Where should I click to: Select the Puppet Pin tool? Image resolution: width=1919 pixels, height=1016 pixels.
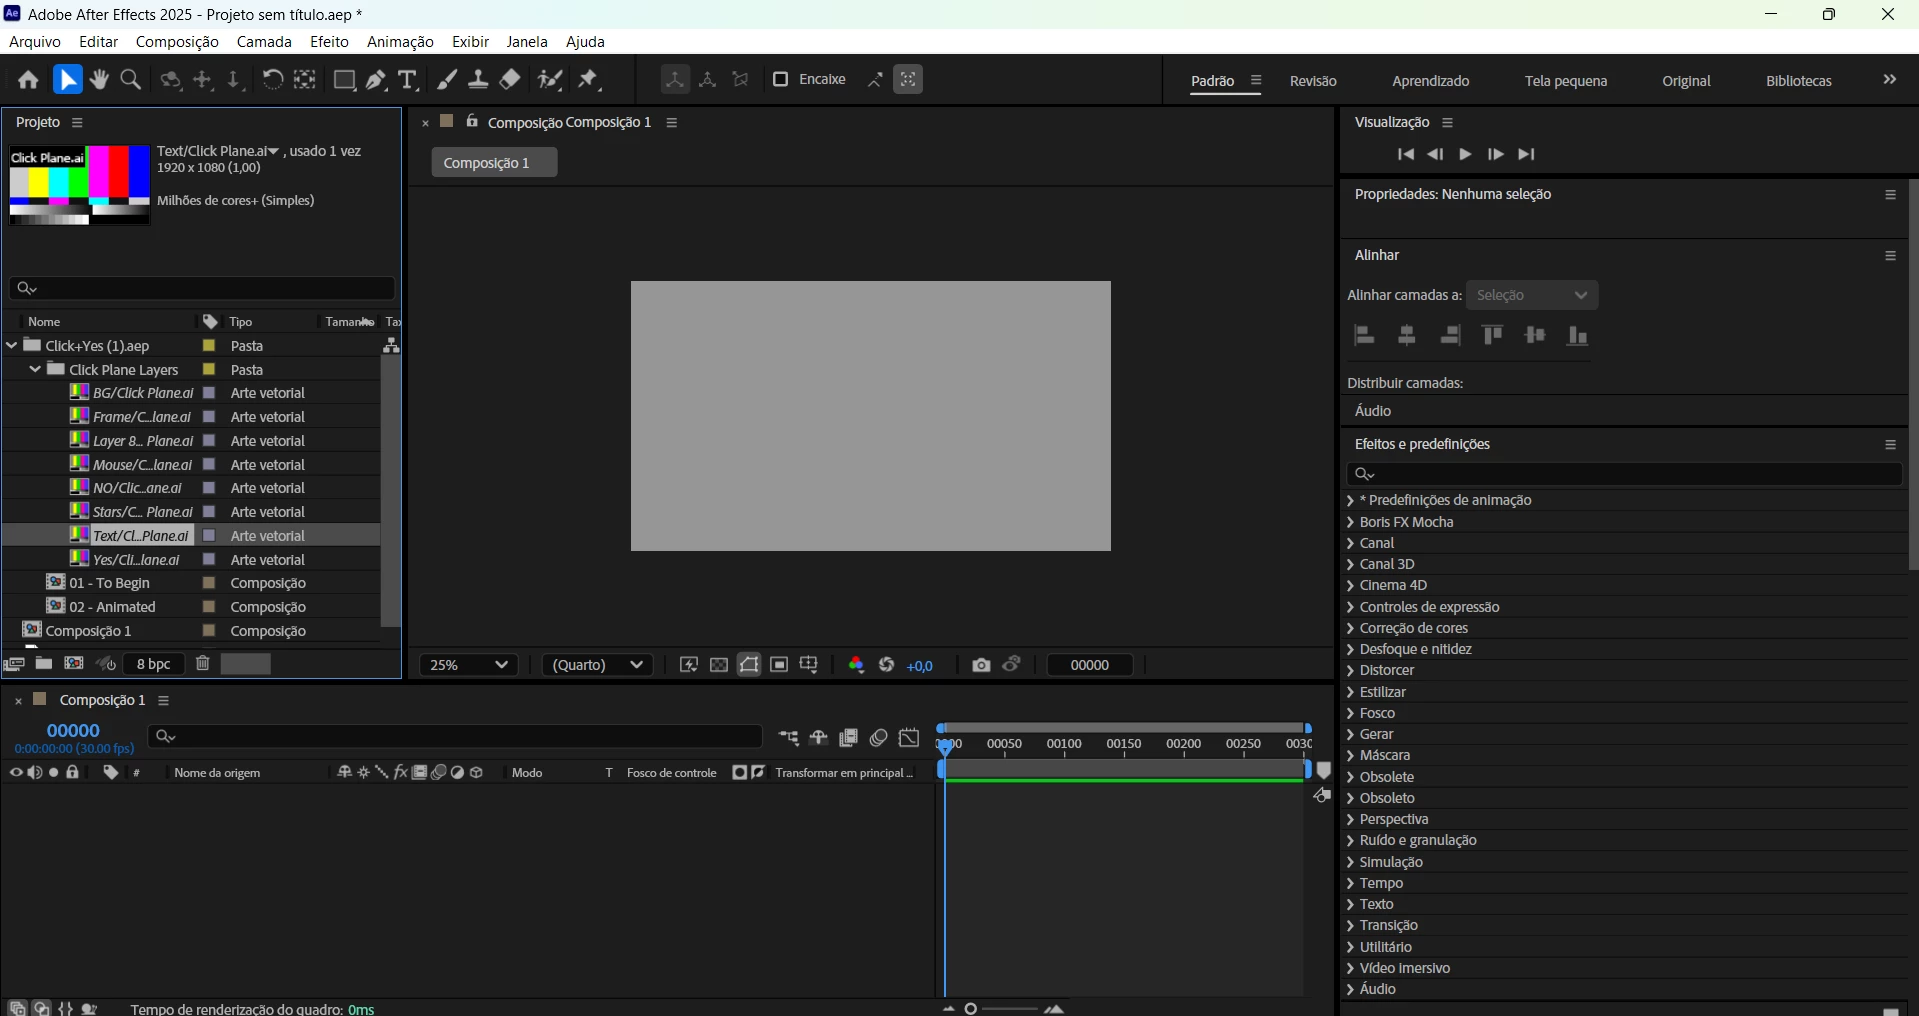pyautogui.click(x=590, y=80)
